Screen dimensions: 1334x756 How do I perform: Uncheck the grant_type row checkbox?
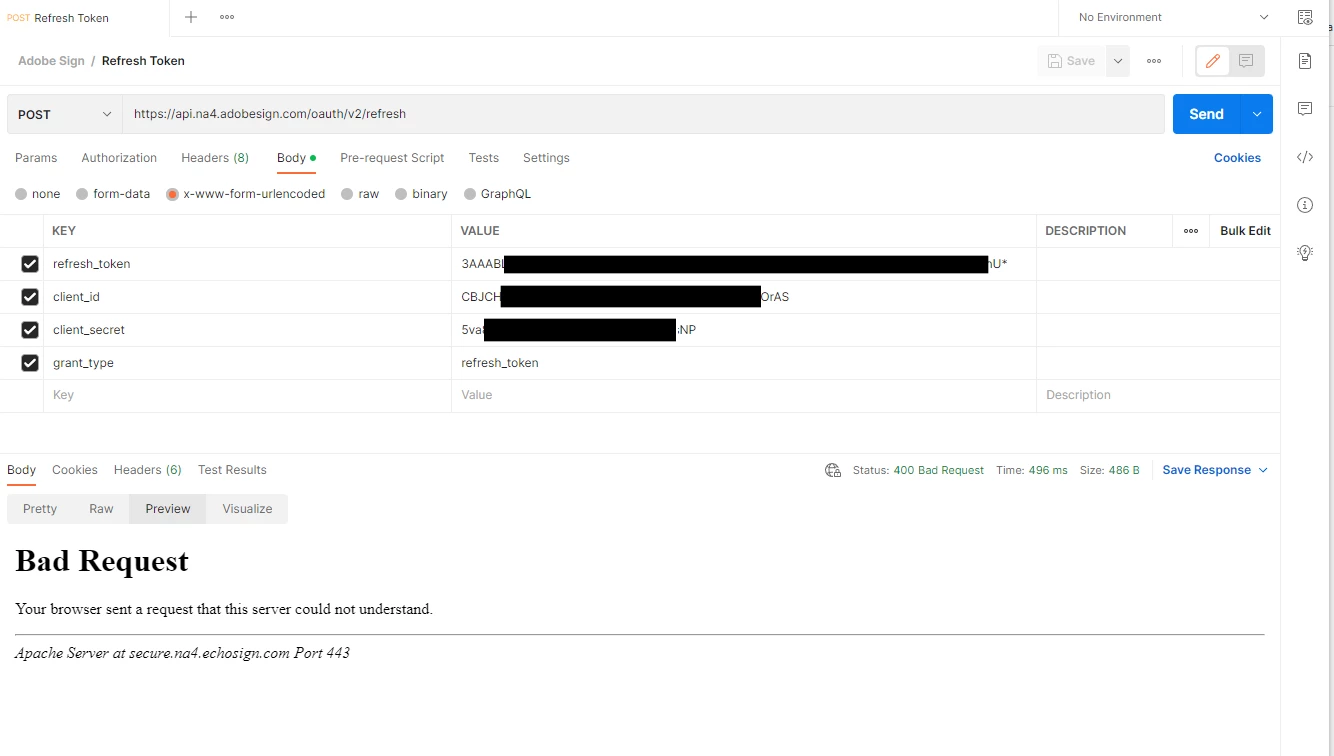(30, 363)
